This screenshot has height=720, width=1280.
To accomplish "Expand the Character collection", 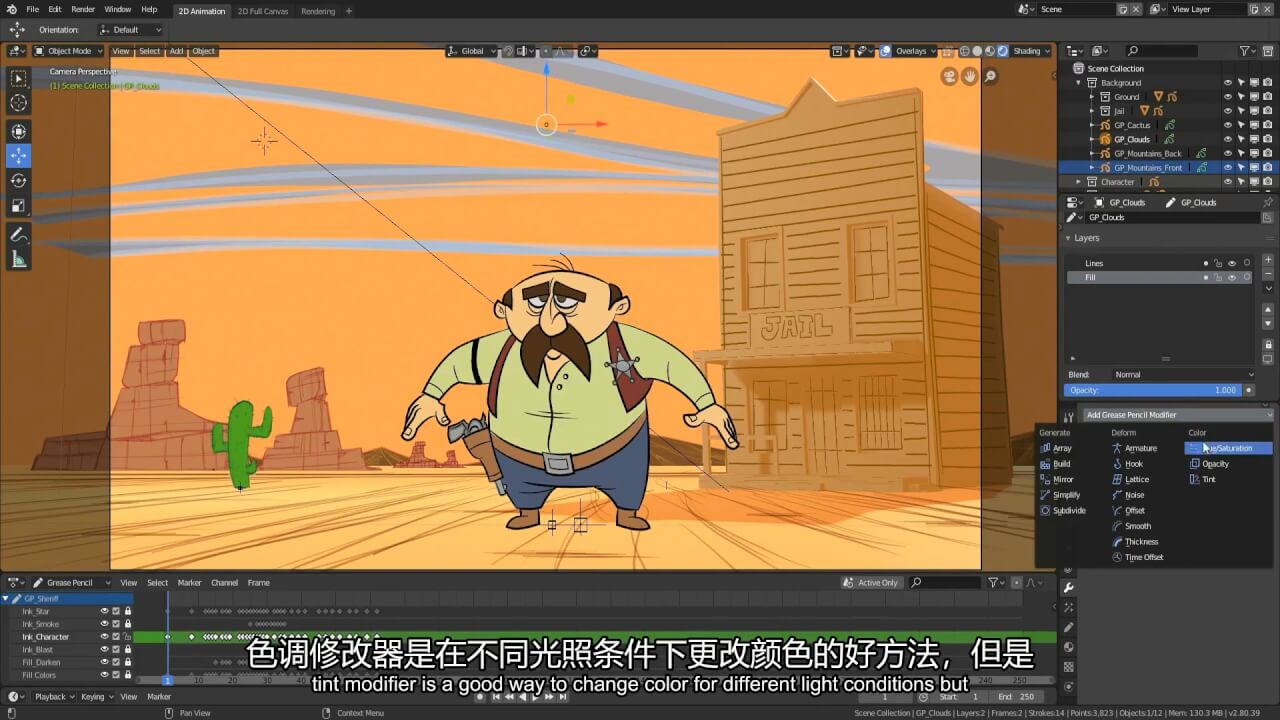I will [1079, 182].
